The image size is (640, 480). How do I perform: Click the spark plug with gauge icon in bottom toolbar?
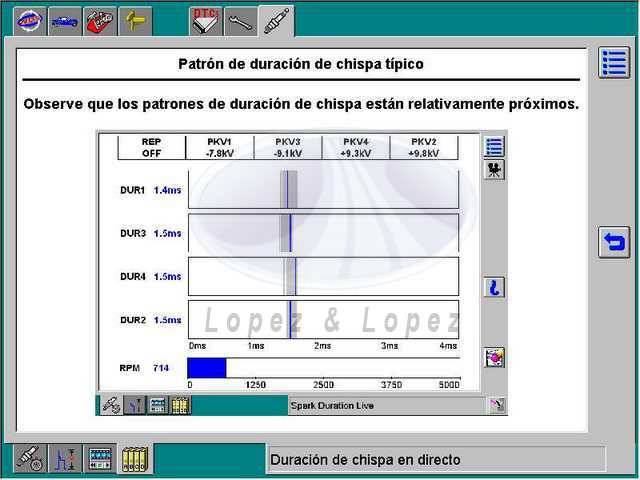coord(30,458)
